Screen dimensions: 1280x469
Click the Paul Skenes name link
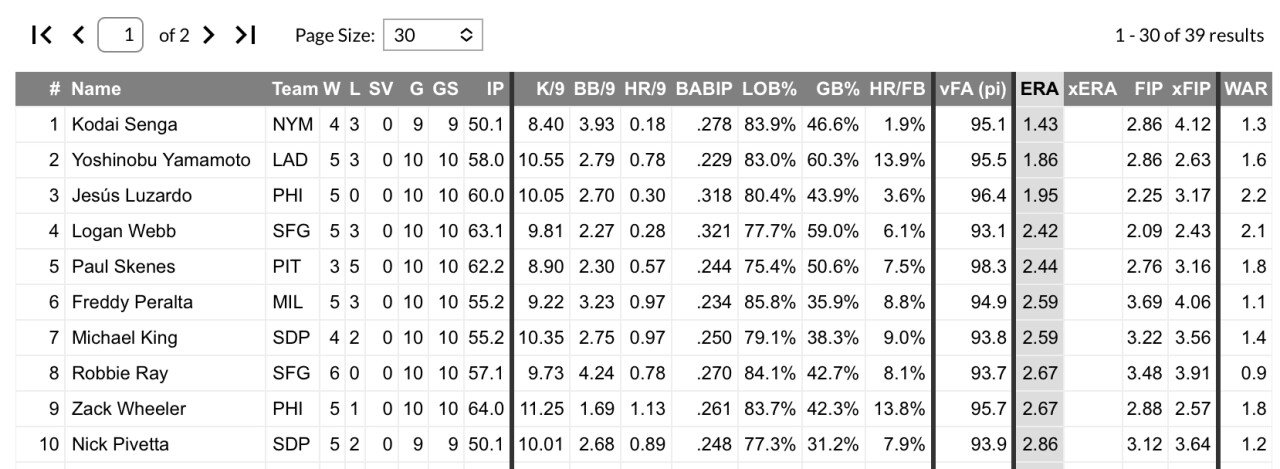pos(123,267)
